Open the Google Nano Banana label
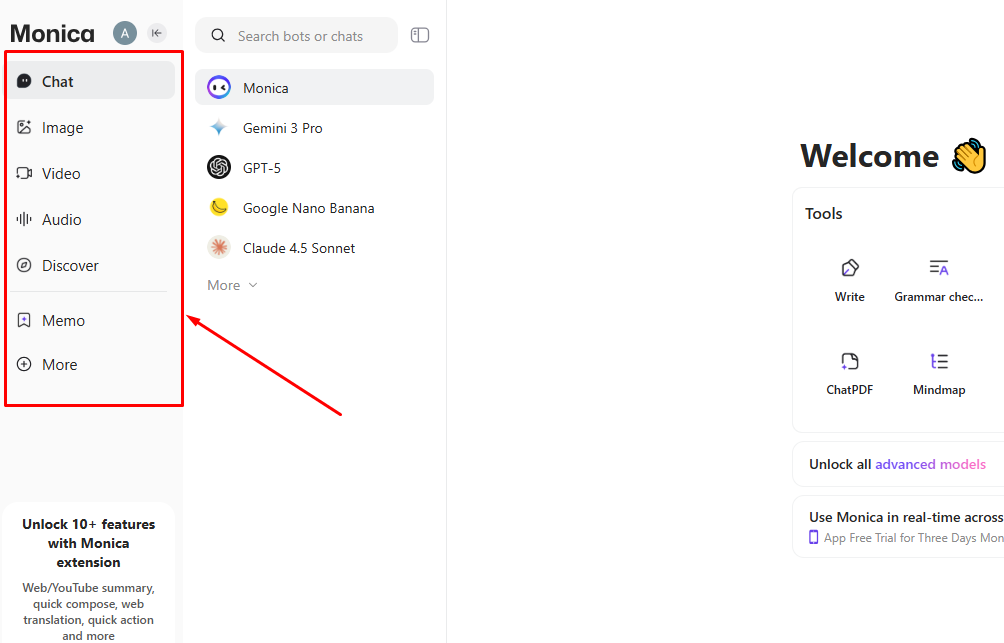Image resolution: width=1004 pixels, height=643 pixels. click(309, 208)
